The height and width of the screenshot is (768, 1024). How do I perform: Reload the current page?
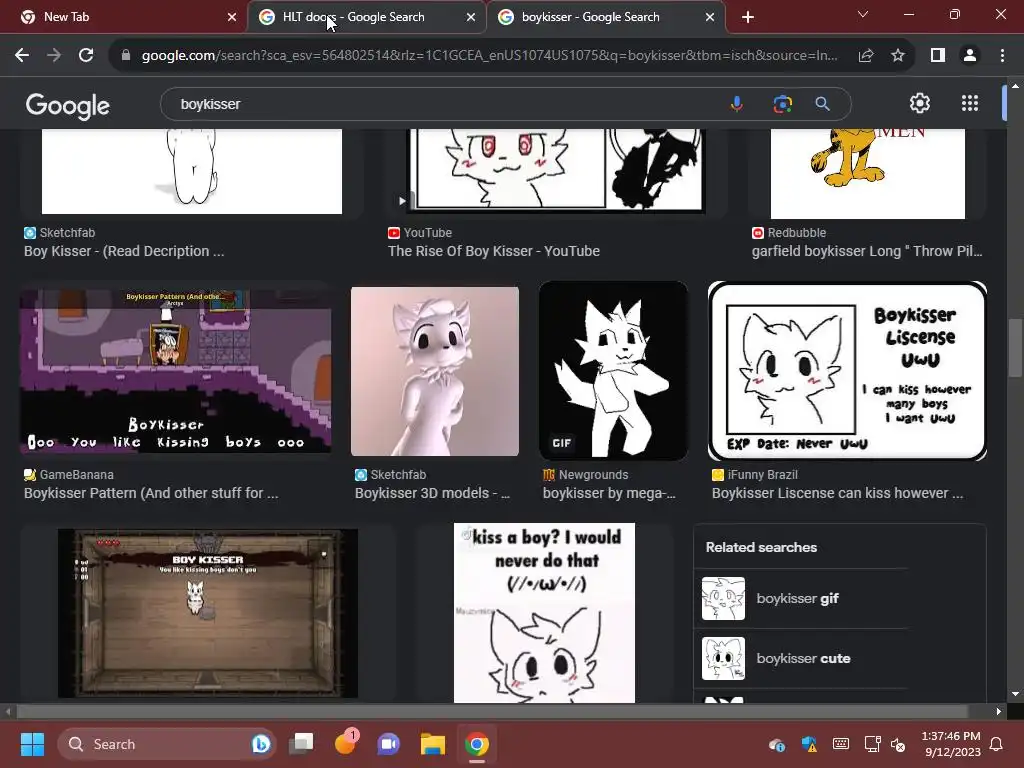86,56
